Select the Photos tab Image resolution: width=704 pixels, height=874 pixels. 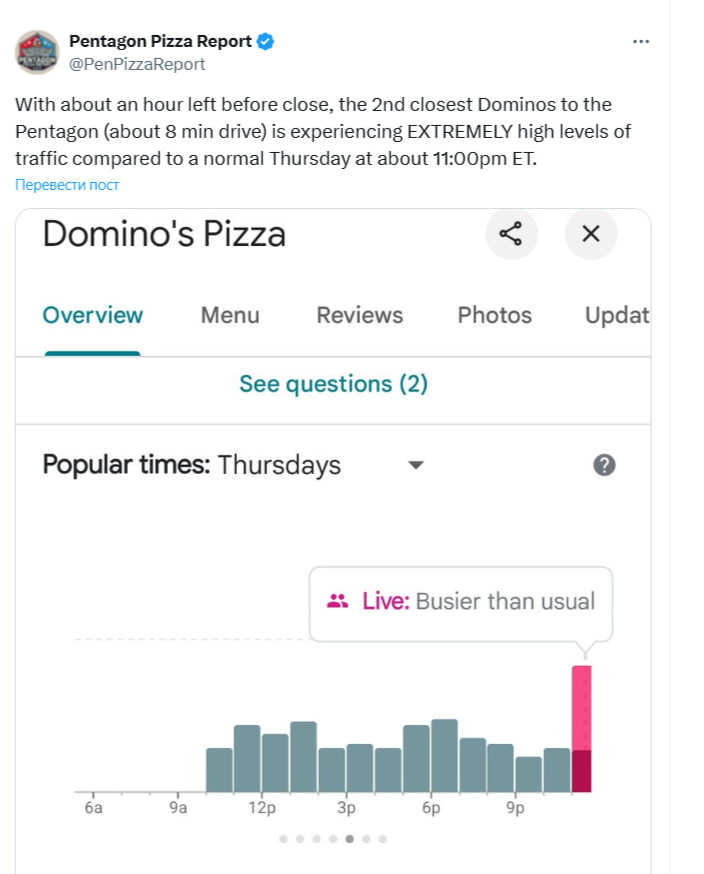coord(494,316)
